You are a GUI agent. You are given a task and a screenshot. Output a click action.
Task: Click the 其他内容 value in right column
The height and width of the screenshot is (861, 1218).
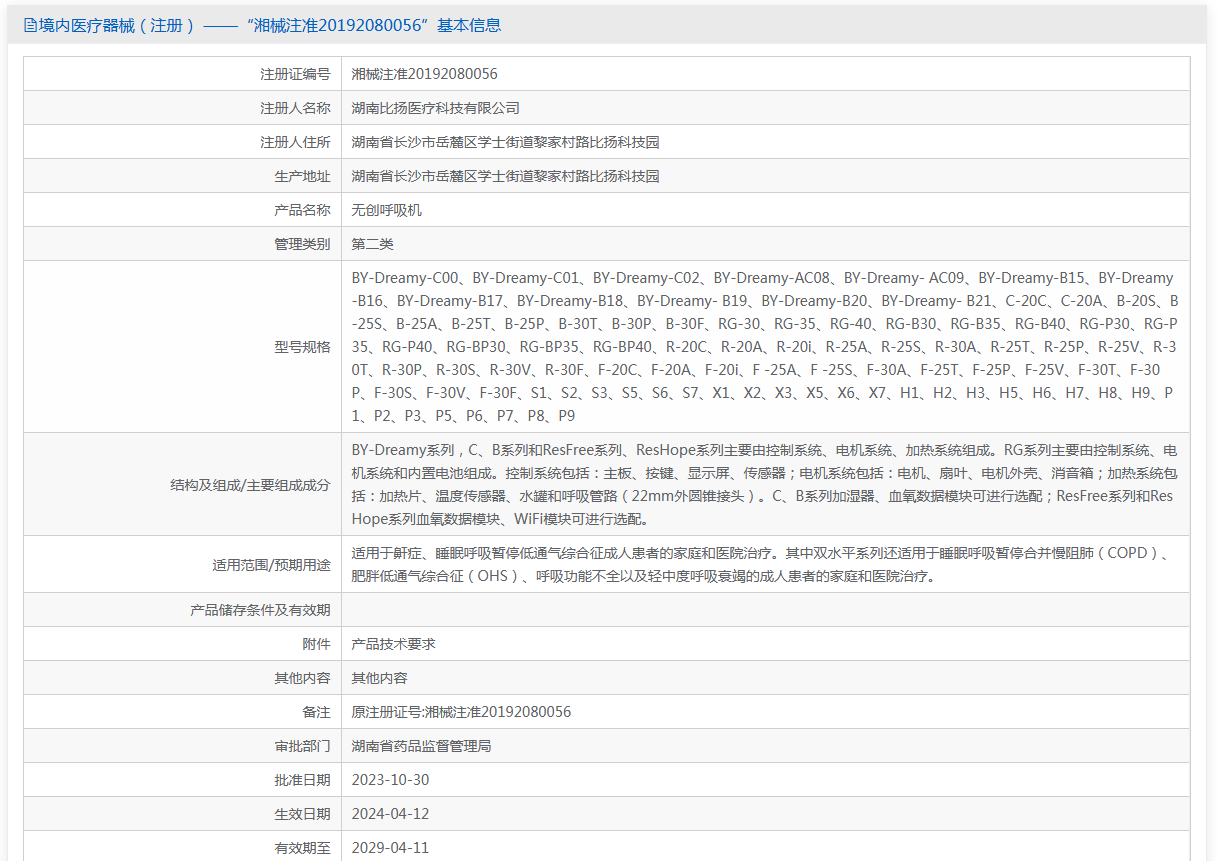[x=380, y=678]
